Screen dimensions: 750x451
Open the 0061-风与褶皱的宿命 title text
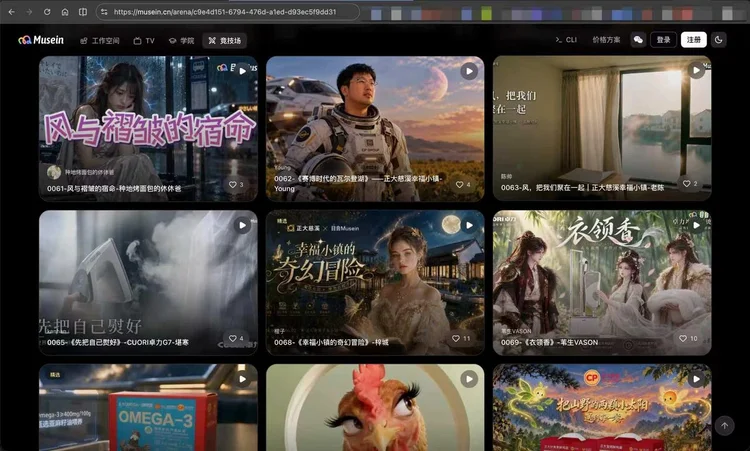114,188
